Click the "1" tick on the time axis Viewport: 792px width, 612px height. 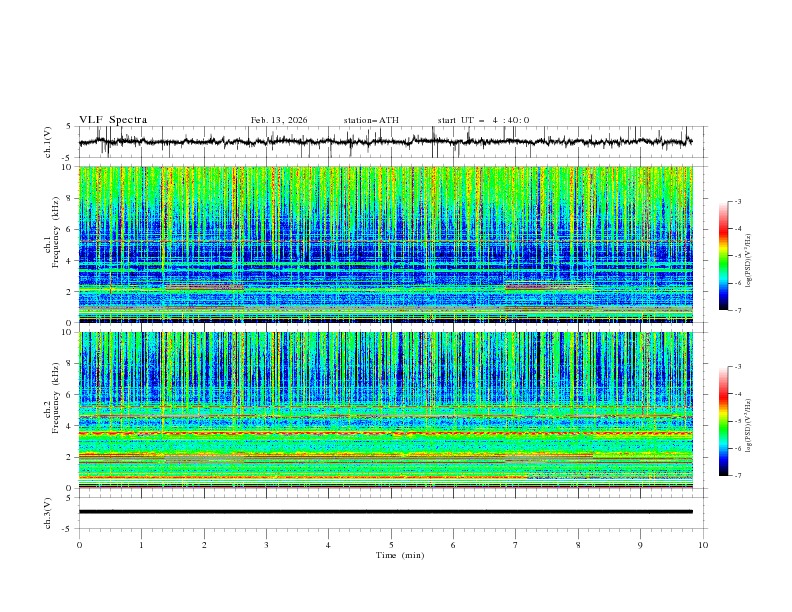point(141,545)
